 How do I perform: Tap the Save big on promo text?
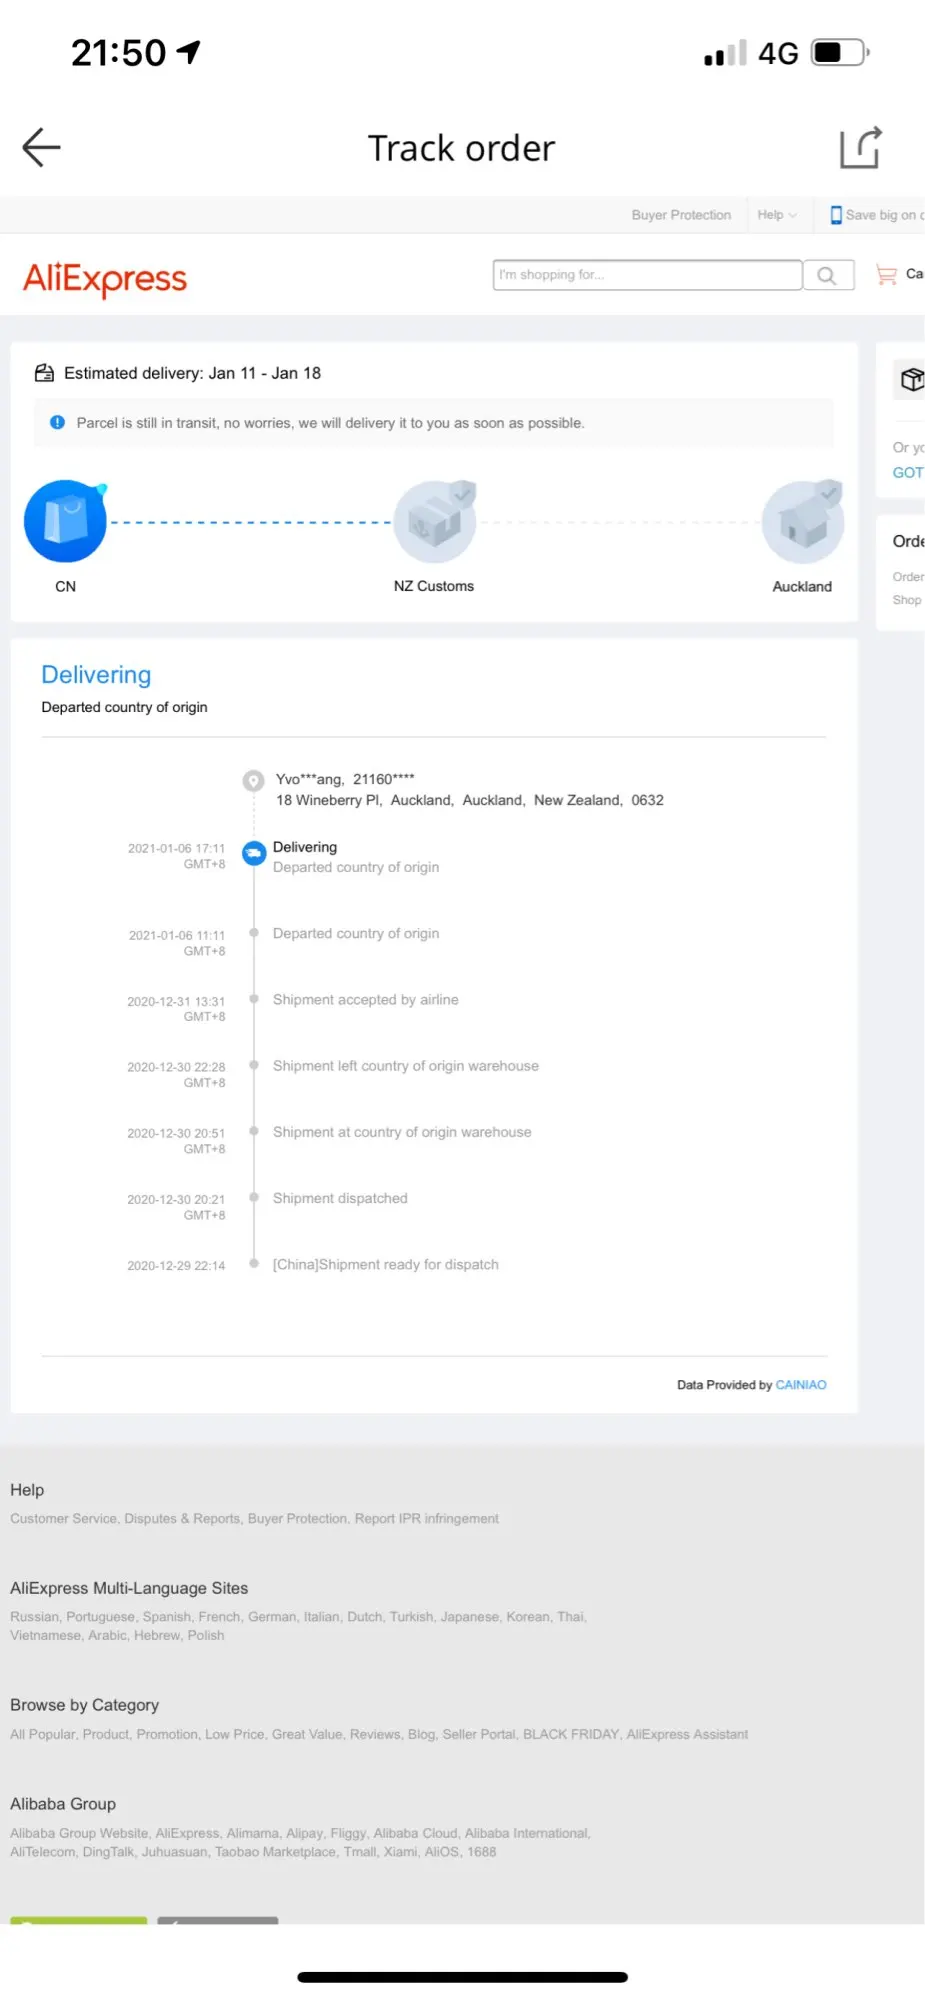(x=884, y=215)
